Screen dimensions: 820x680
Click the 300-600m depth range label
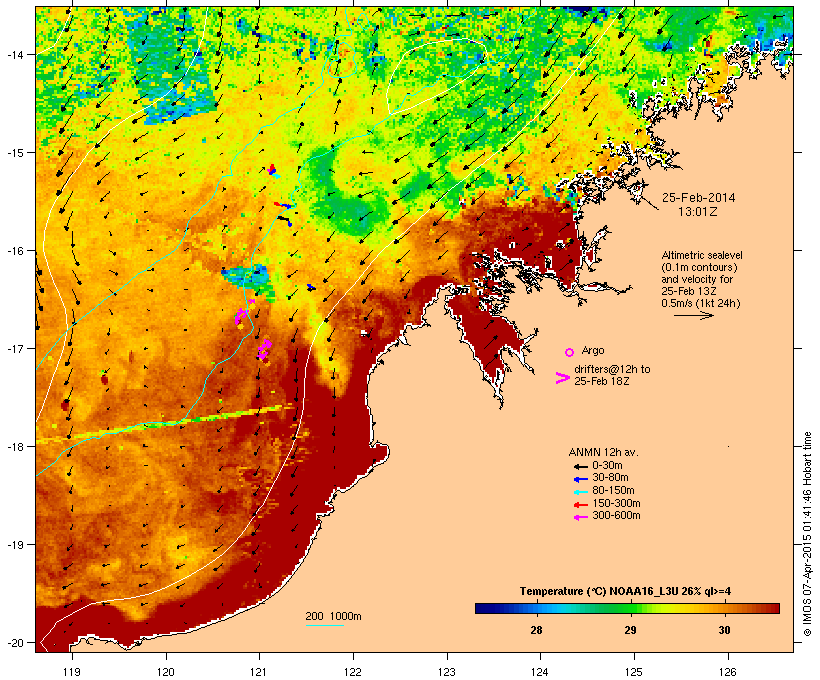pos(616,516)
